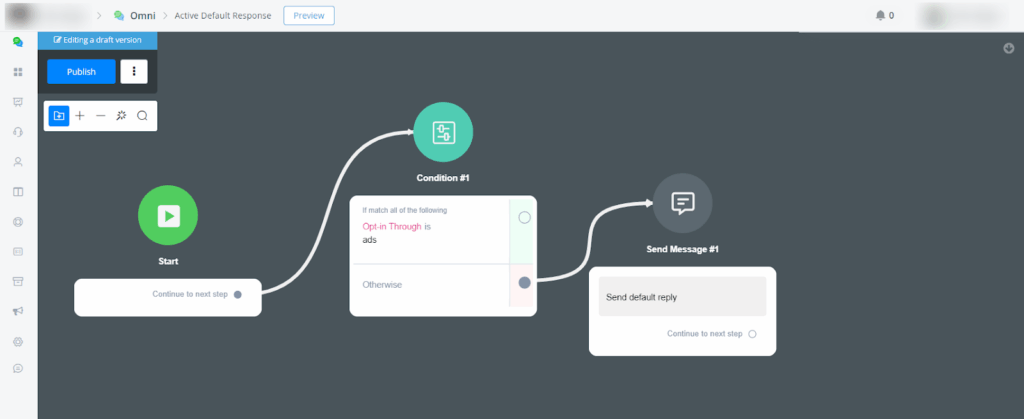Click the zoom out minus icon
1024x419 pixels.
pos(100,116)
